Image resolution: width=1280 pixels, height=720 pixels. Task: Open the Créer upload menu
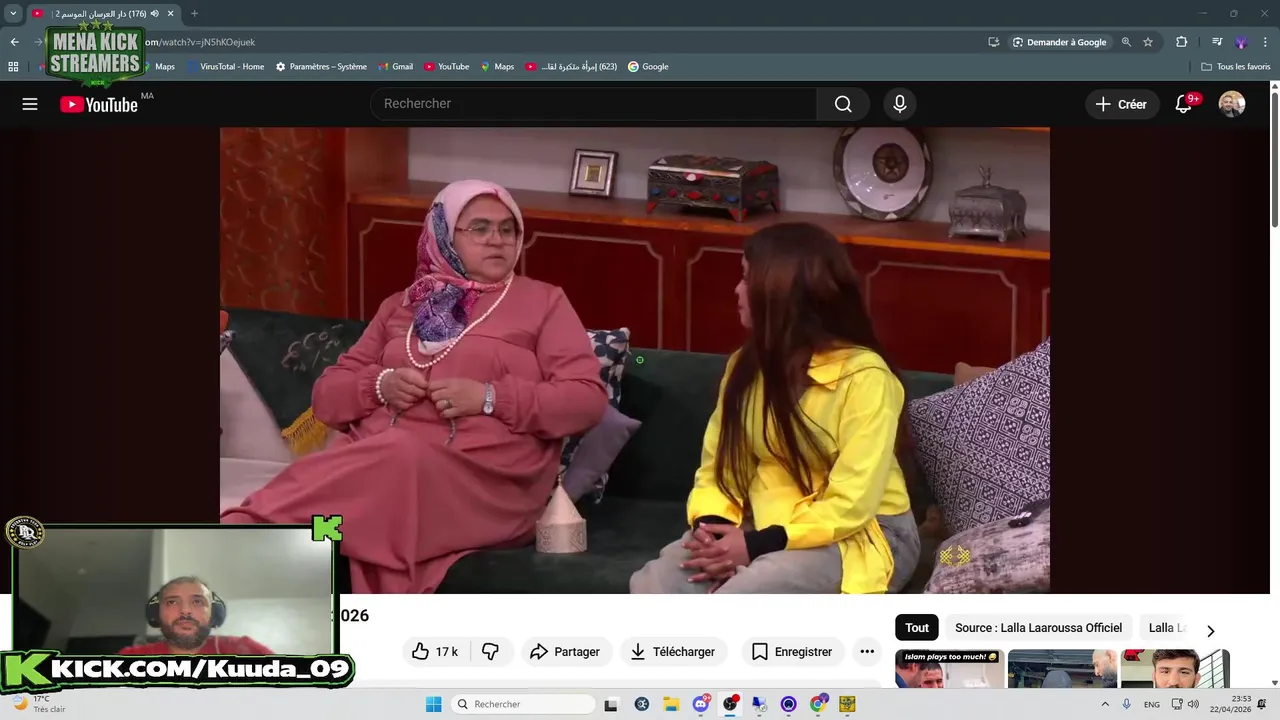coord(1122,104)
